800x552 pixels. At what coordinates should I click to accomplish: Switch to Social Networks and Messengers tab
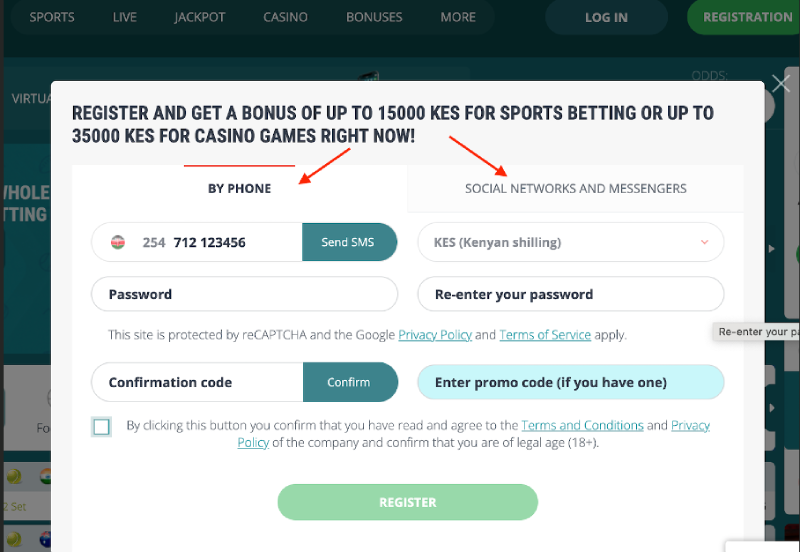[576, 188]
